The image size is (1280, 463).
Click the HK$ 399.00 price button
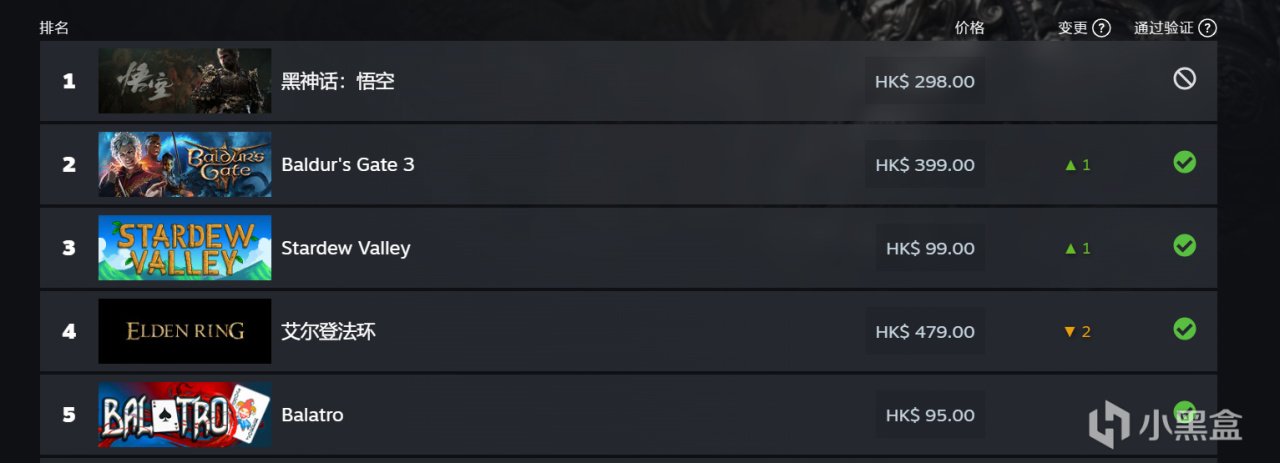(x=924, y=165)
